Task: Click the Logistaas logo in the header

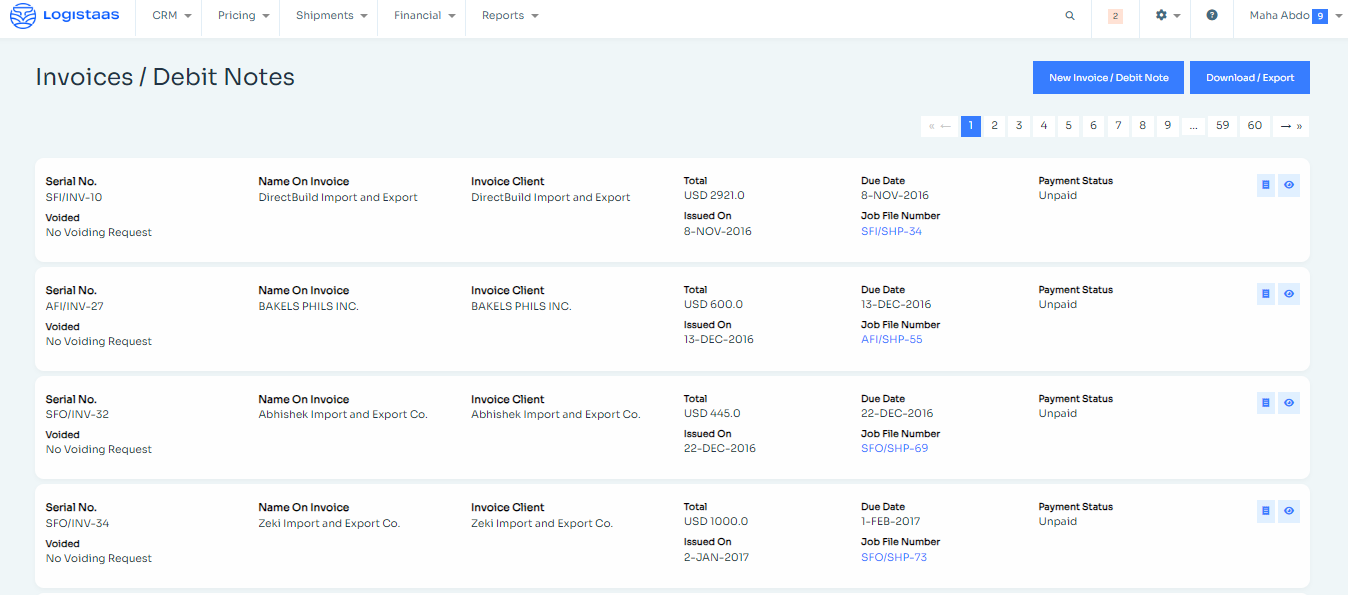Action: coord(65,16)
